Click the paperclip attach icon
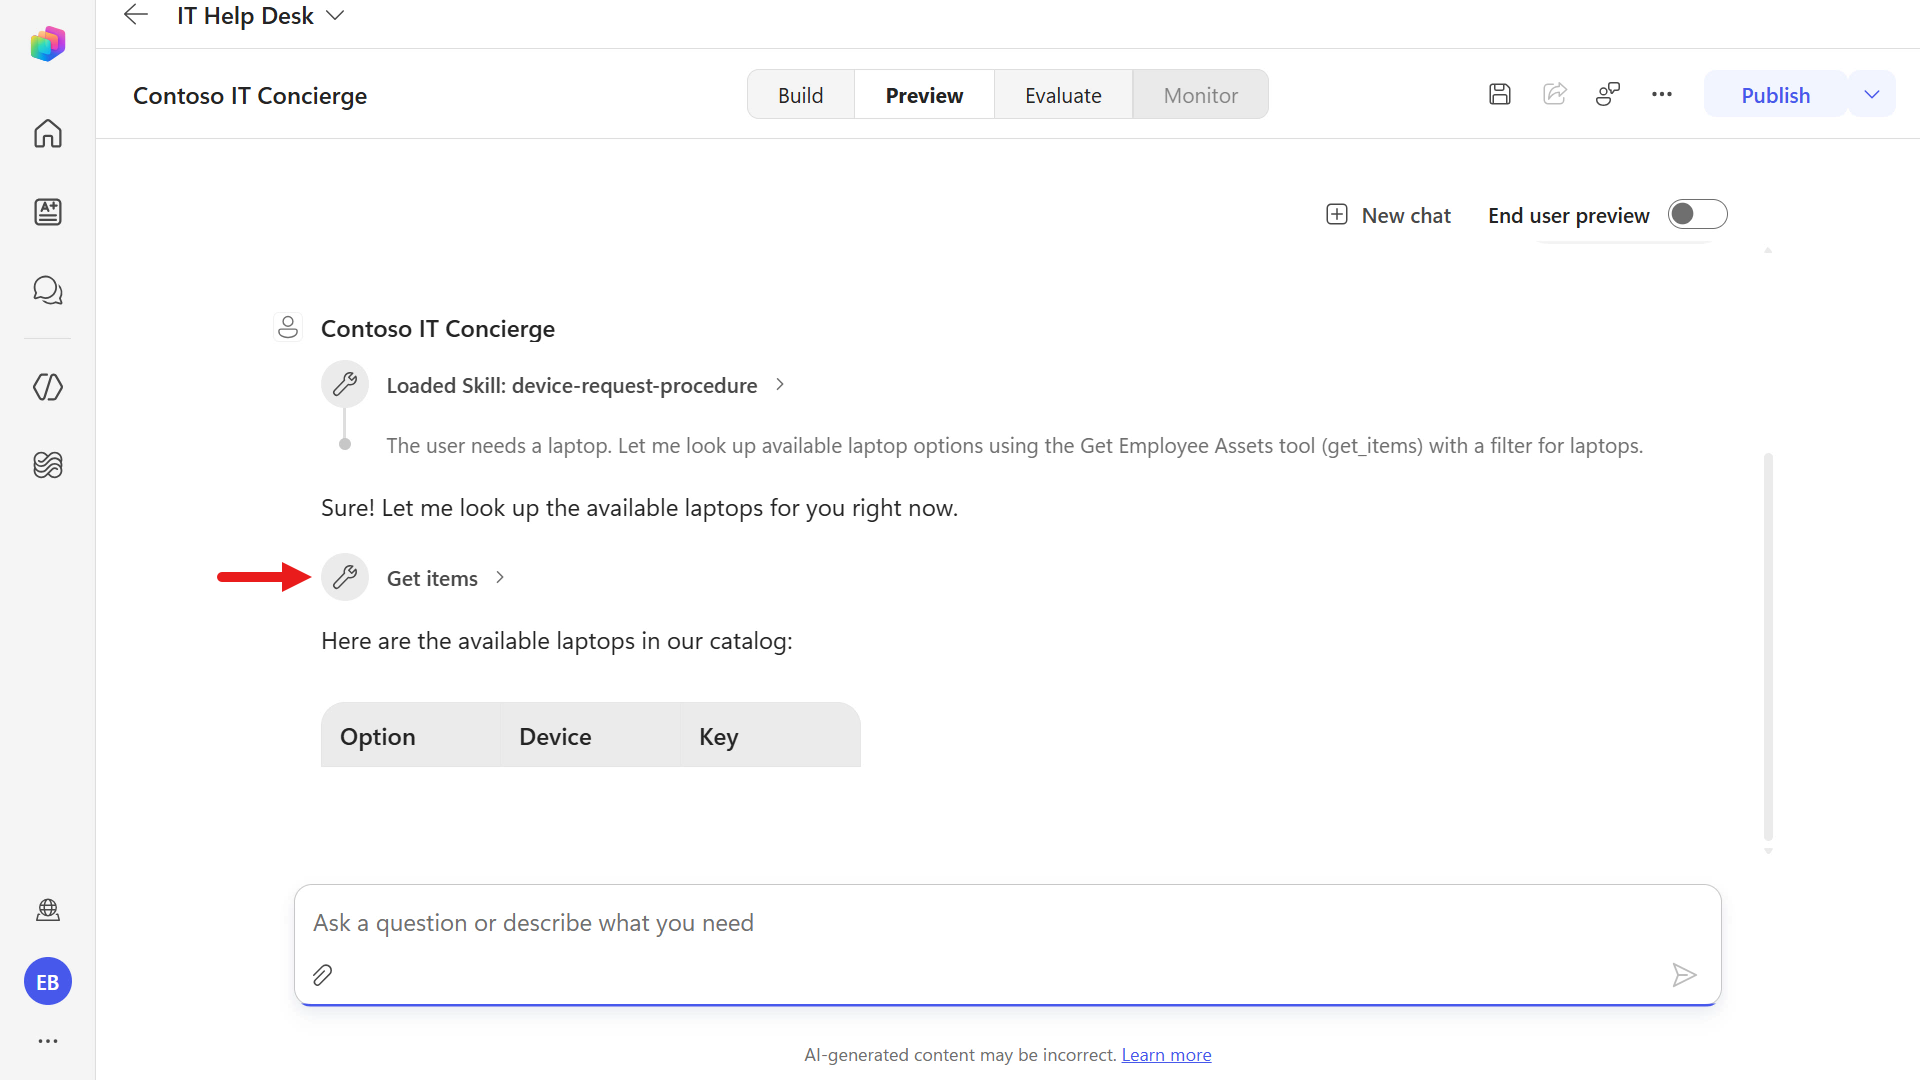 pos(322,975)
